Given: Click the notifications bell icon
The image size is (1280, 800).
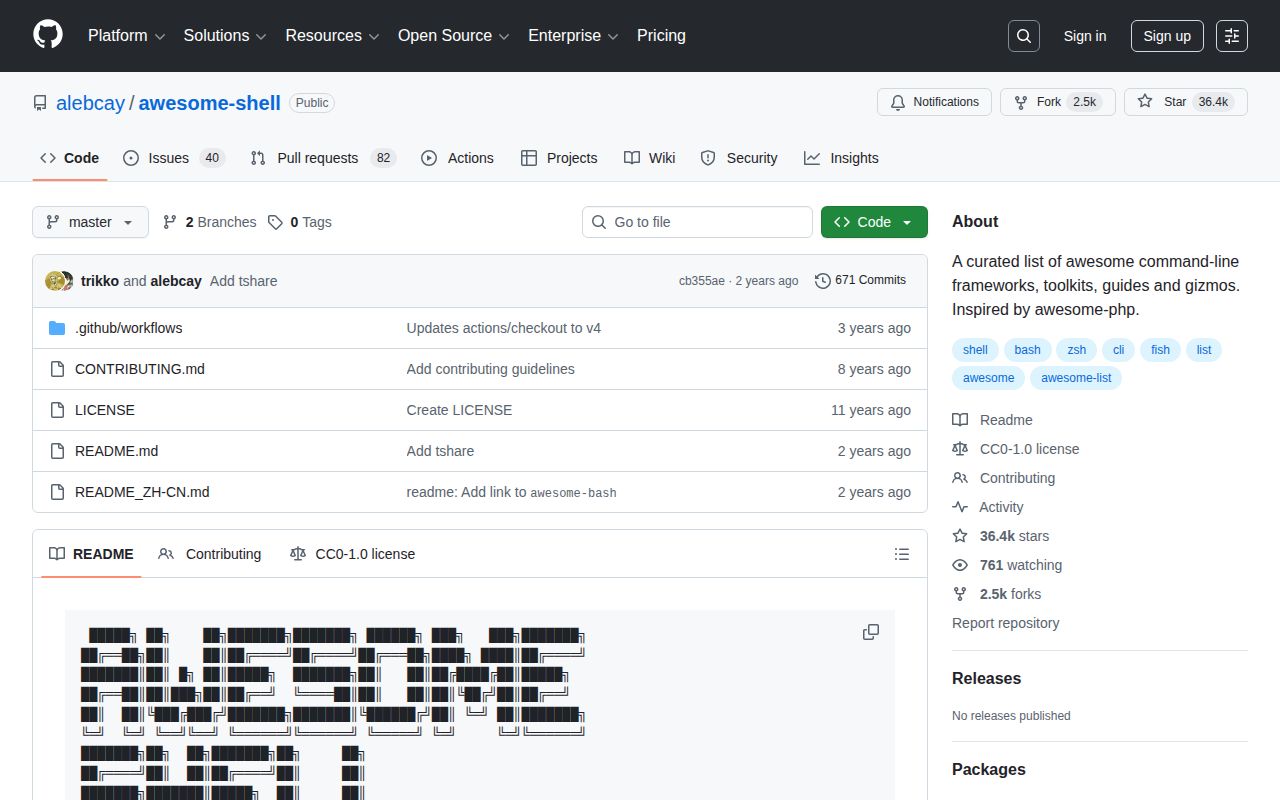Looking at the screenshot, I should (x=897, y=101).
